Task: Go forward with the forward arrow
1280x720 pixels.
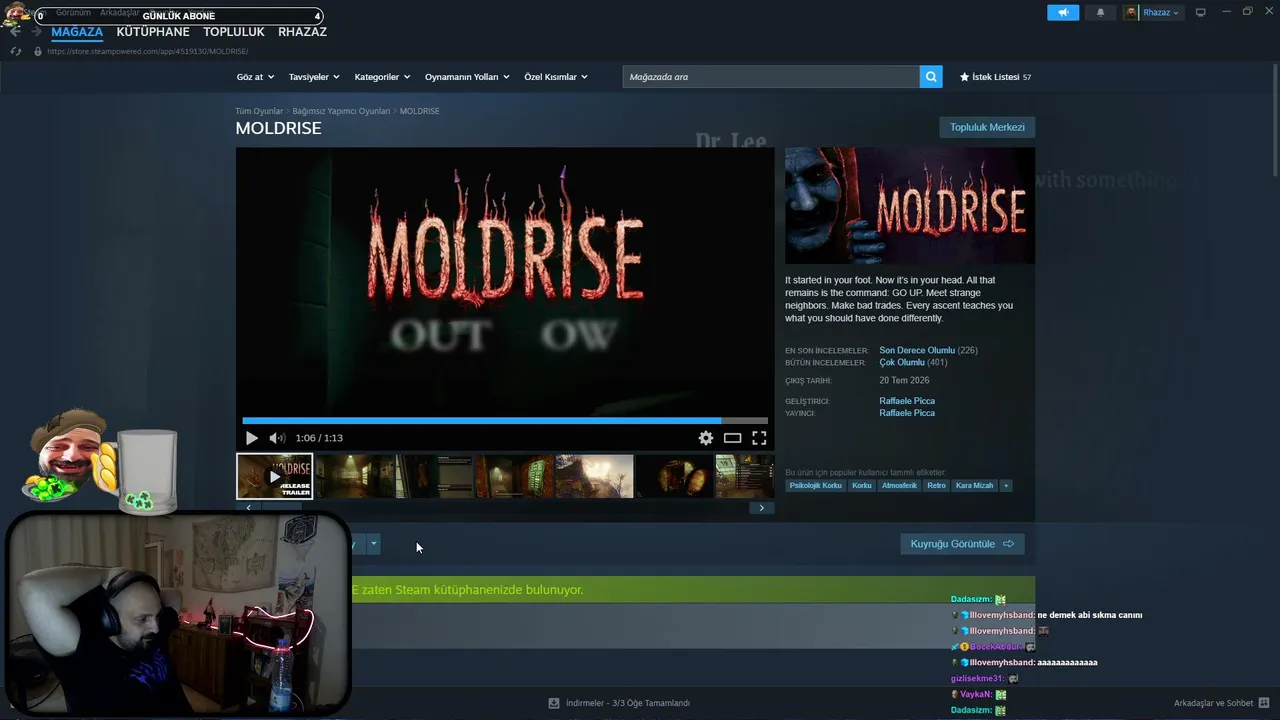Action: click(37, 32)
